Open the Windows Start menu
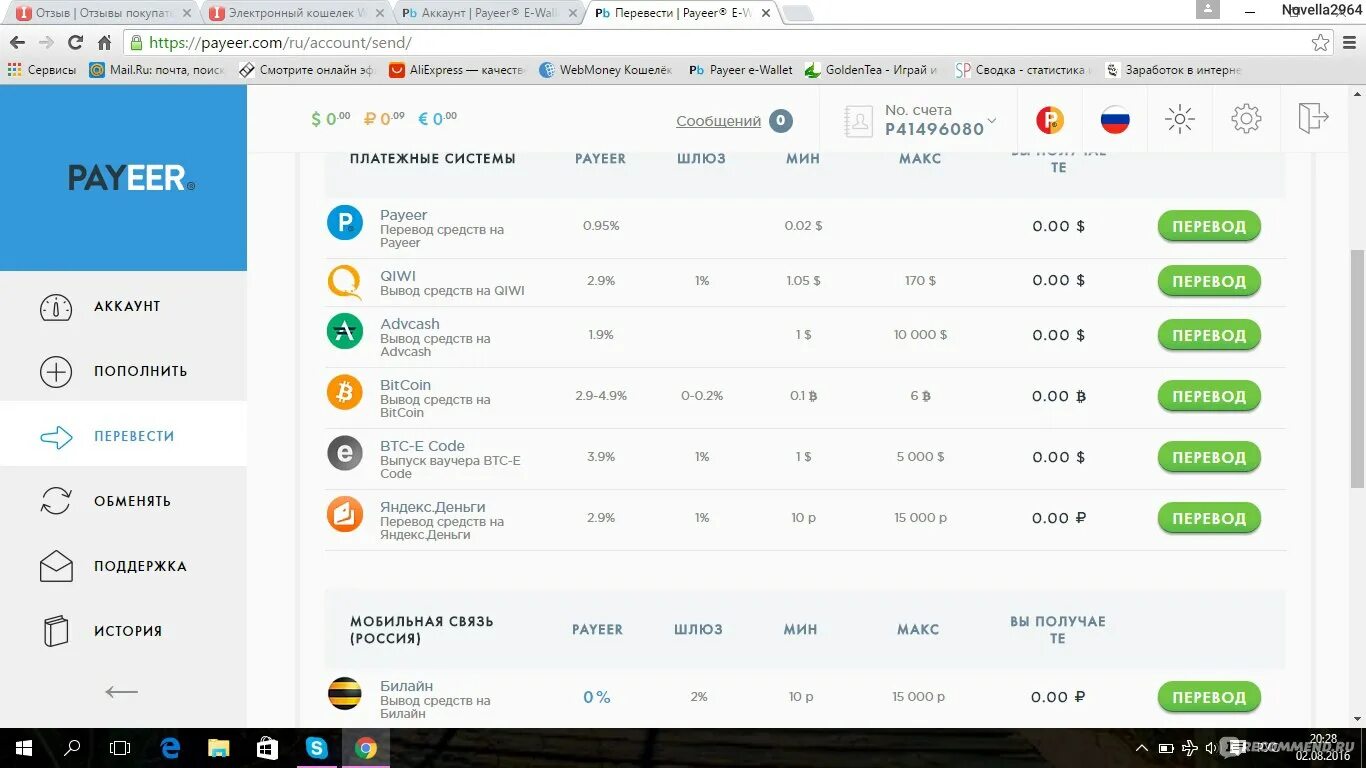This screenshot has height=768, width=1366. (24, 748)
